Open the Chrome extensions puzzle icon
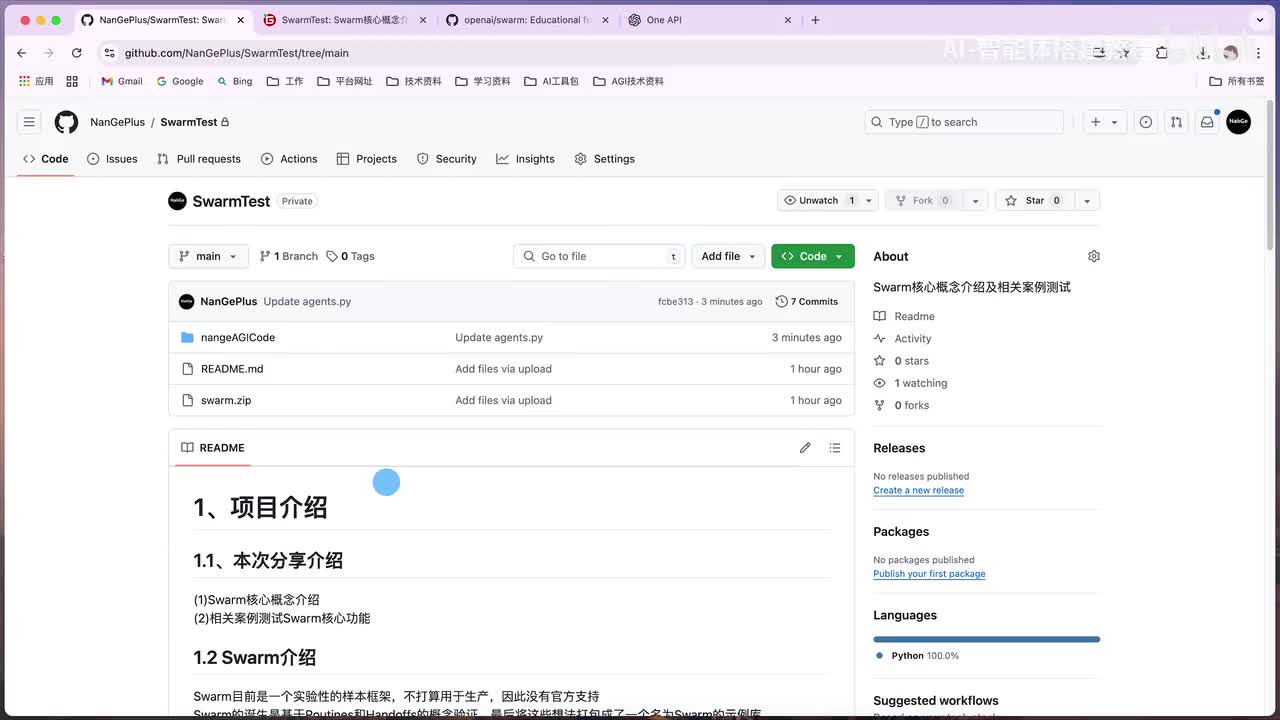 1162,53
